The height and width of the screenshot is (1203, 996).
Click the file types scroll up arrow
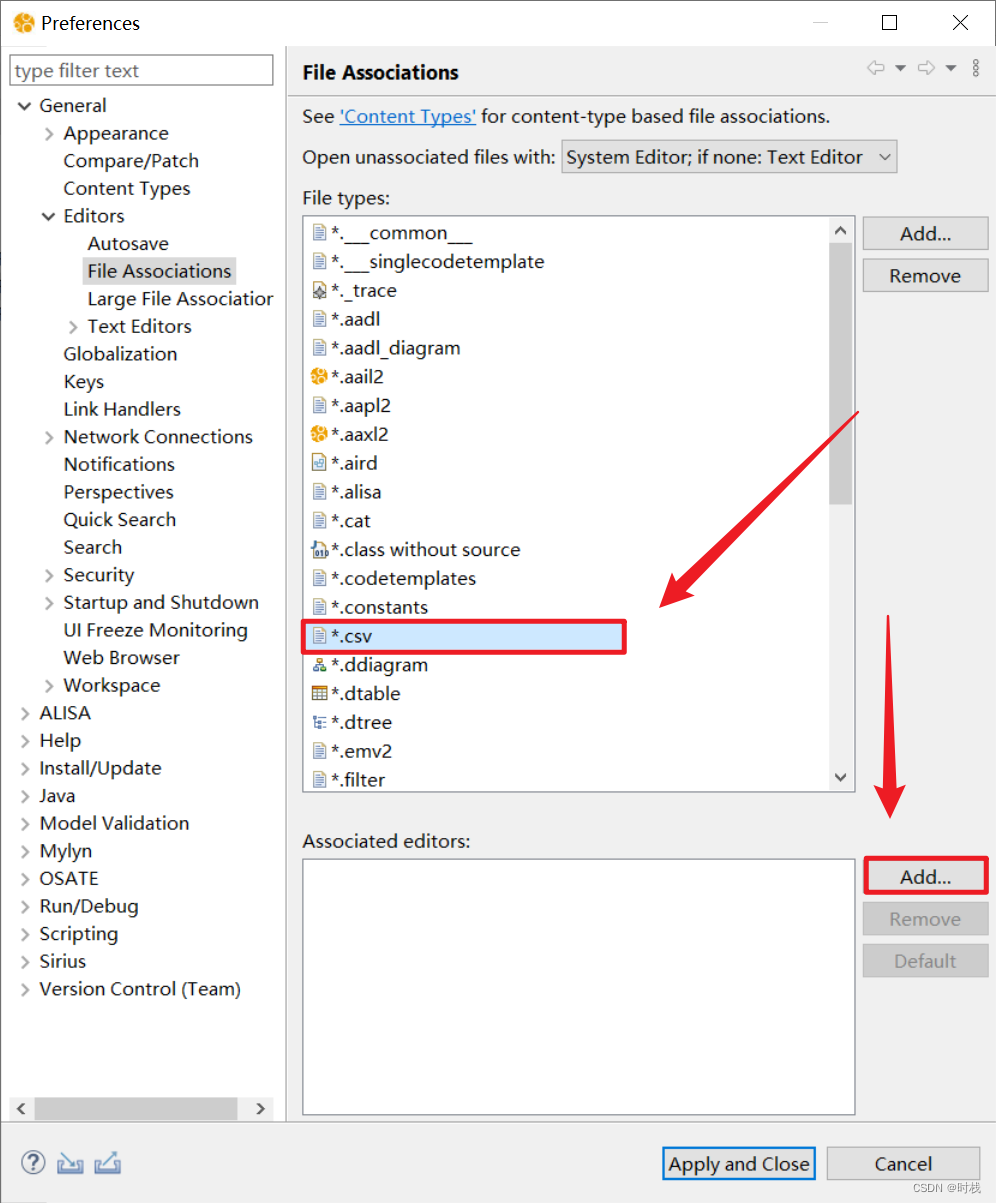(840, 231)
